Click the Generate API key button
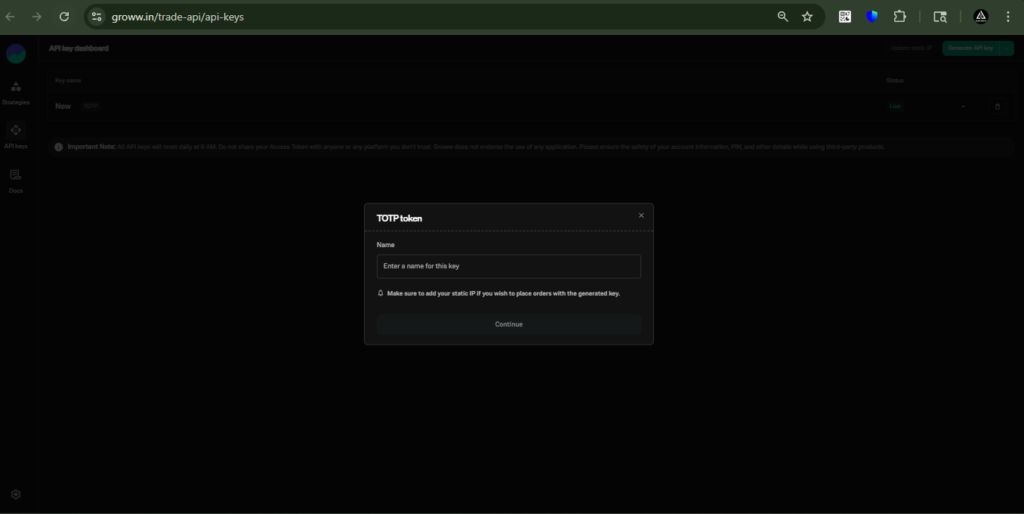1024x514 pixels. pyautogui.click(x=970, y=48)
